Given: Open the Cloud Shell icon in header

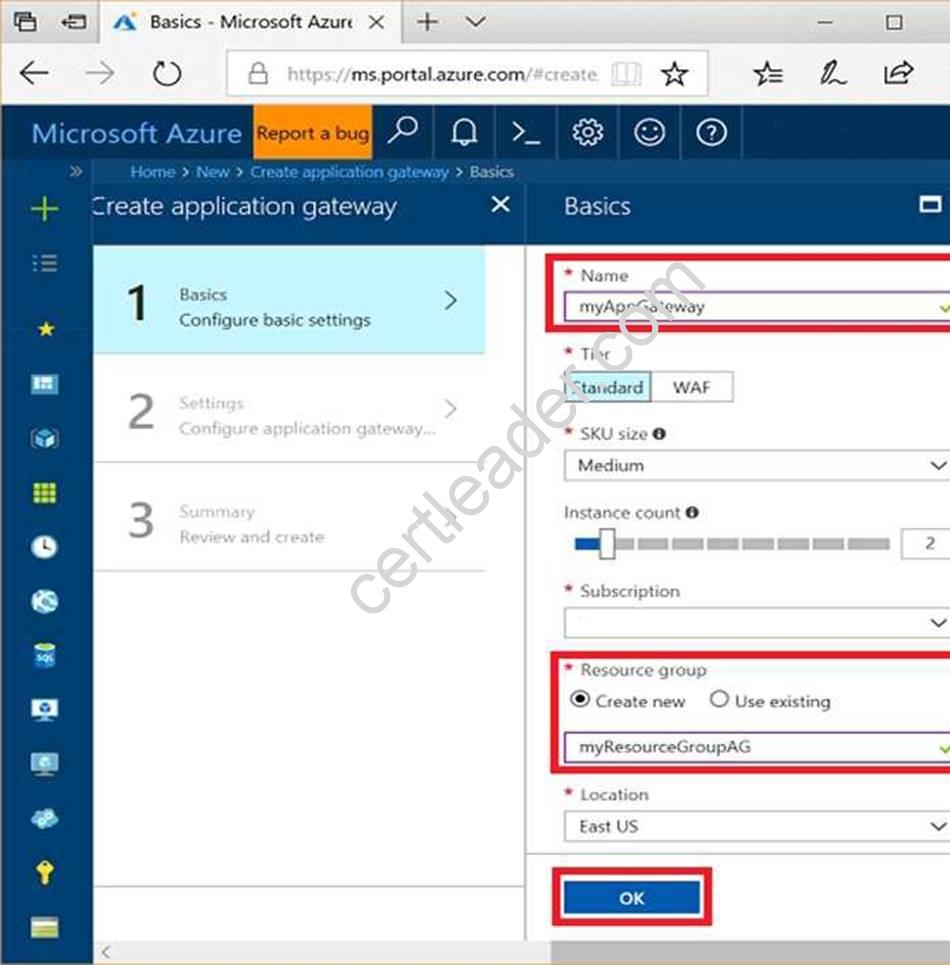Looking at the screenshot, I should coord(526,132).
